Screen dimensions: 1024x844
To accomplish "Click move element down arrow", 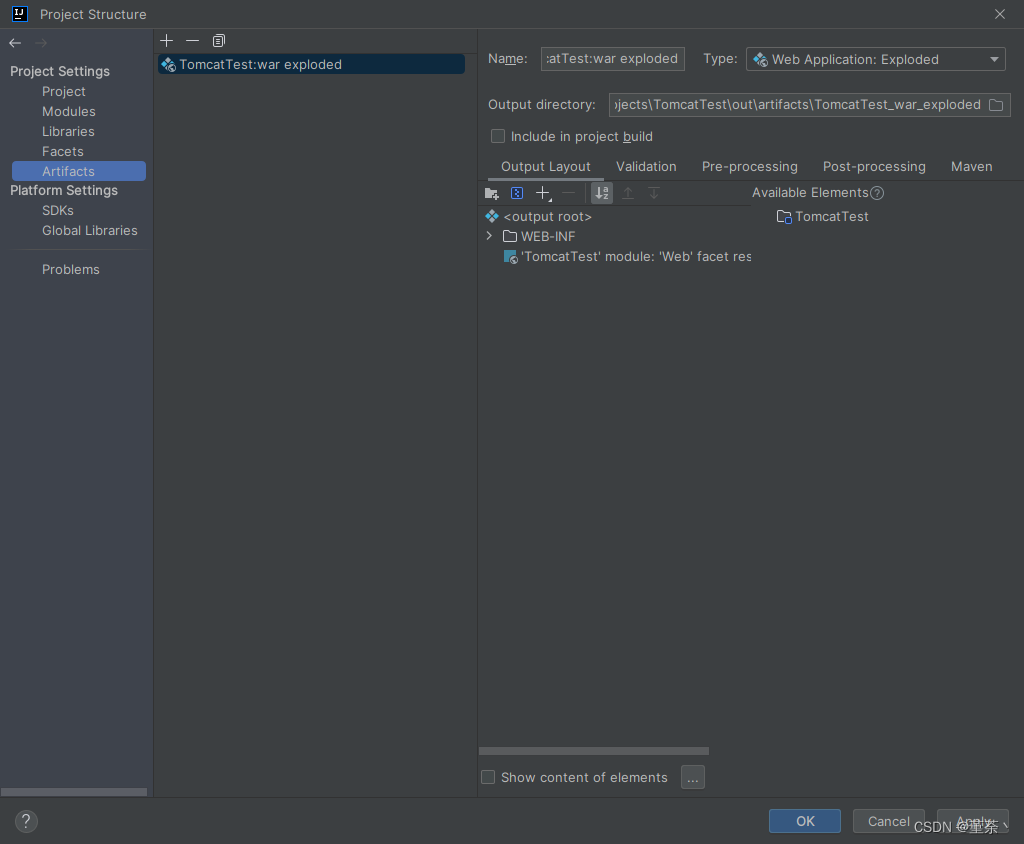I will coord(654,193).
